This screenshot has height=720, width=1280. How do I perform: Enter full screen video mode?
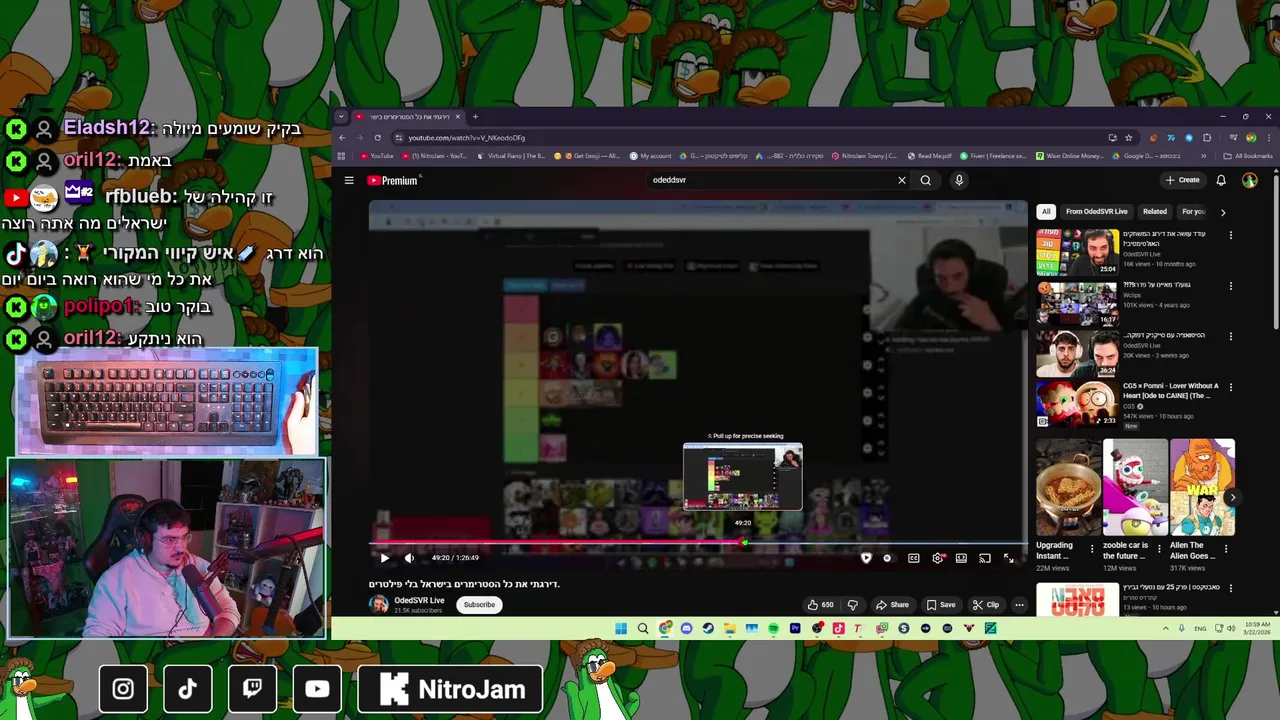(x=1009, y=558)
